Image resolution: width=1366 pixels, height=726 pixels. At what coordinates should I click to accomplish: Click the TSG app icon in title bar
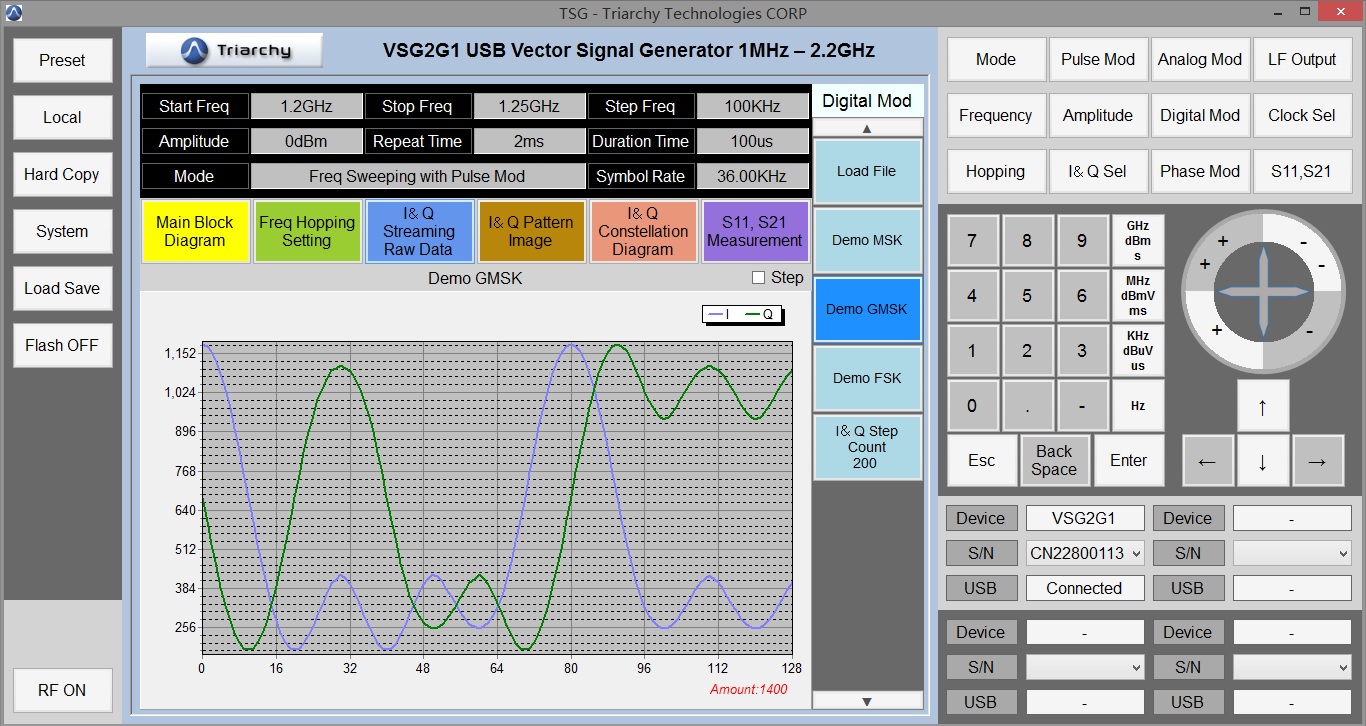click(x=14, y=13)
